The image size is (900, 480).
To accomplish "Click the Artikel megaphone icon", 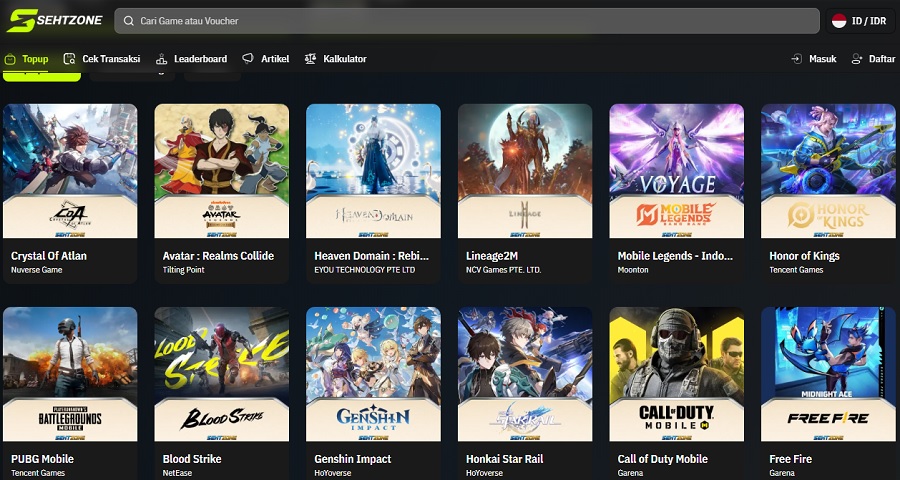I will (x=247, y=59).
